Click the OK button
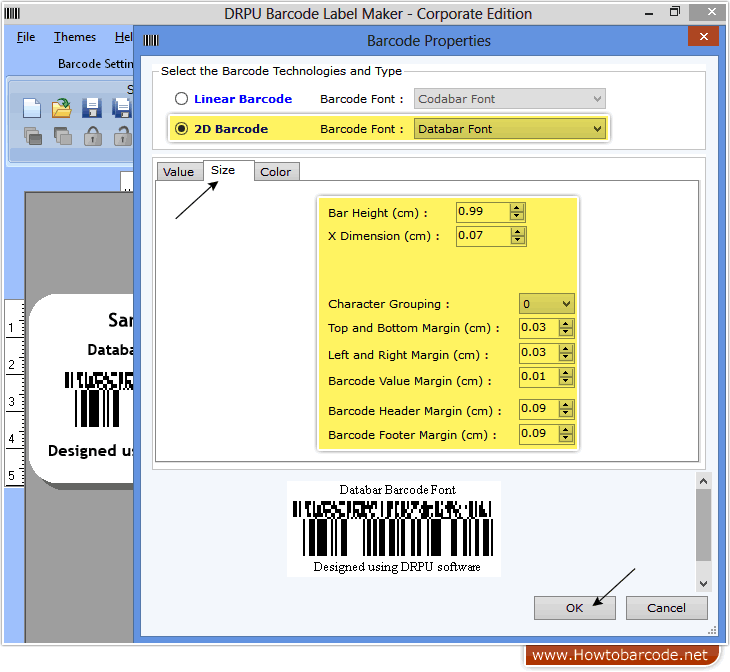Screen dimensions: 730x672 pyautogui.click(x=575, y=608)
